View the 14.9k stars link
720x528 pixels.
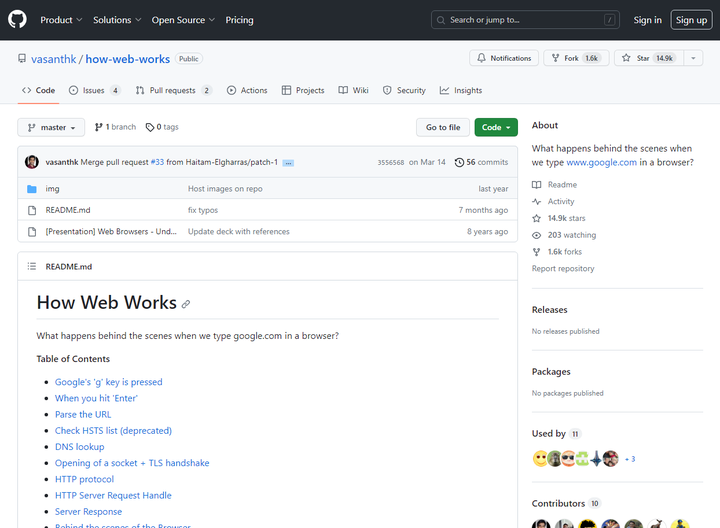559,218
